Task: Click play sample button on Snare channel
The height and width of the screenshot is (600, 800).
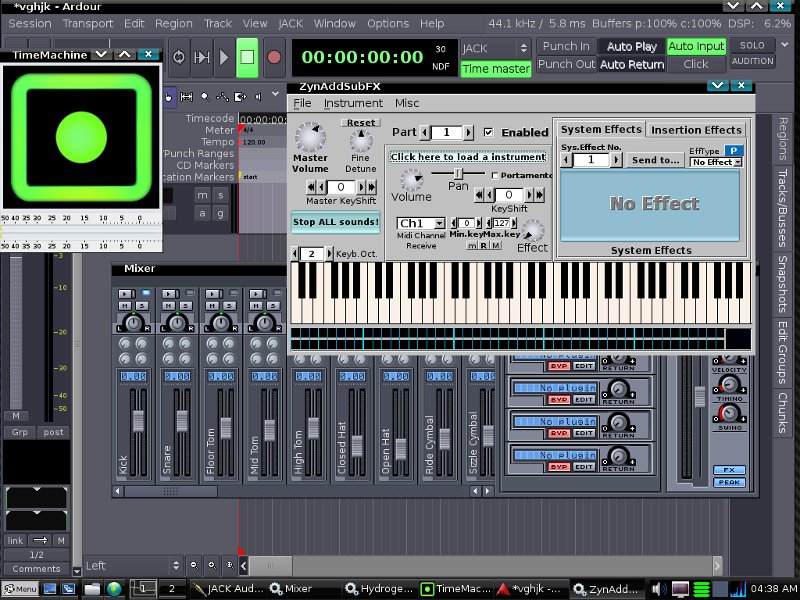Action: 169,294
